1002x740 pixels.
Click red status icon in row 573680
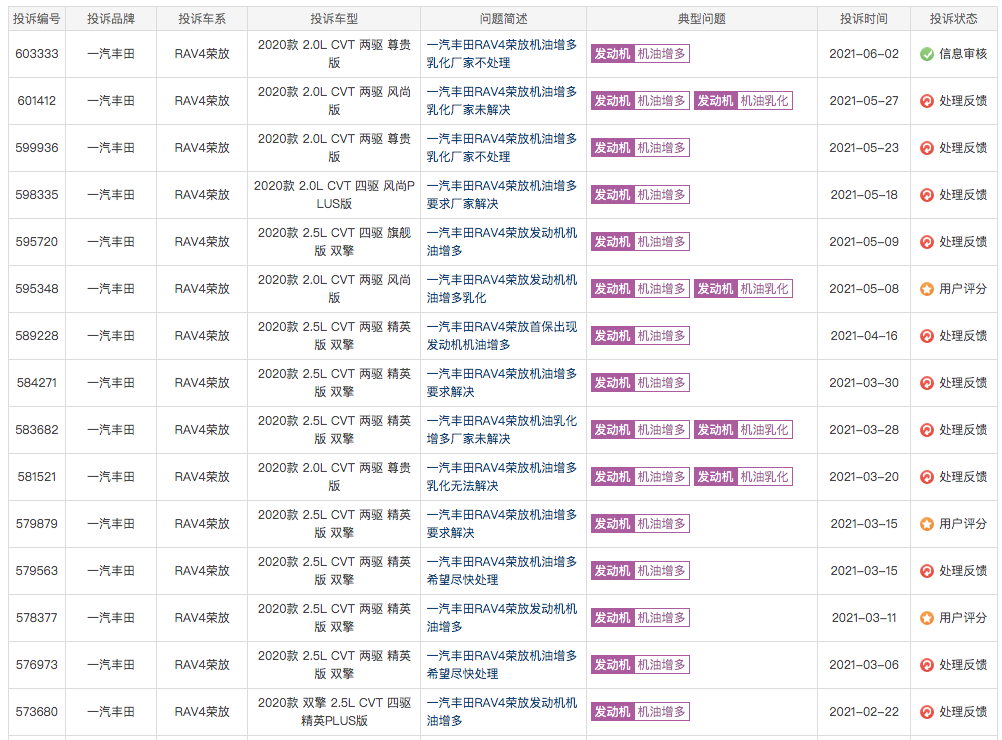[927, 712]
